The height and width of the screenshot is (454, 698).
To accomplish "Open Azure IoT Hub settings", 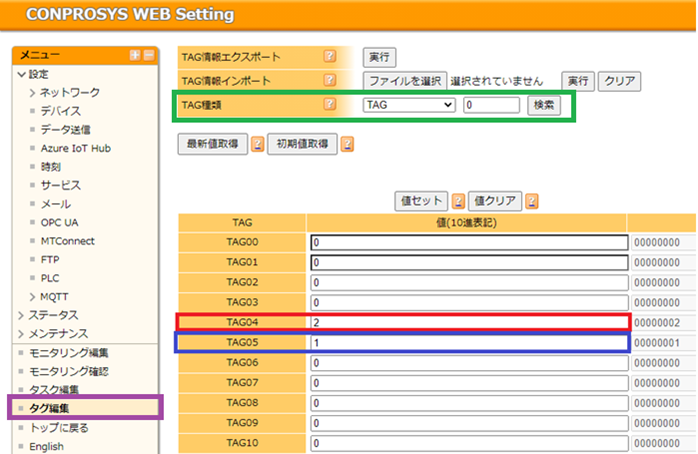I will [76, 148].
